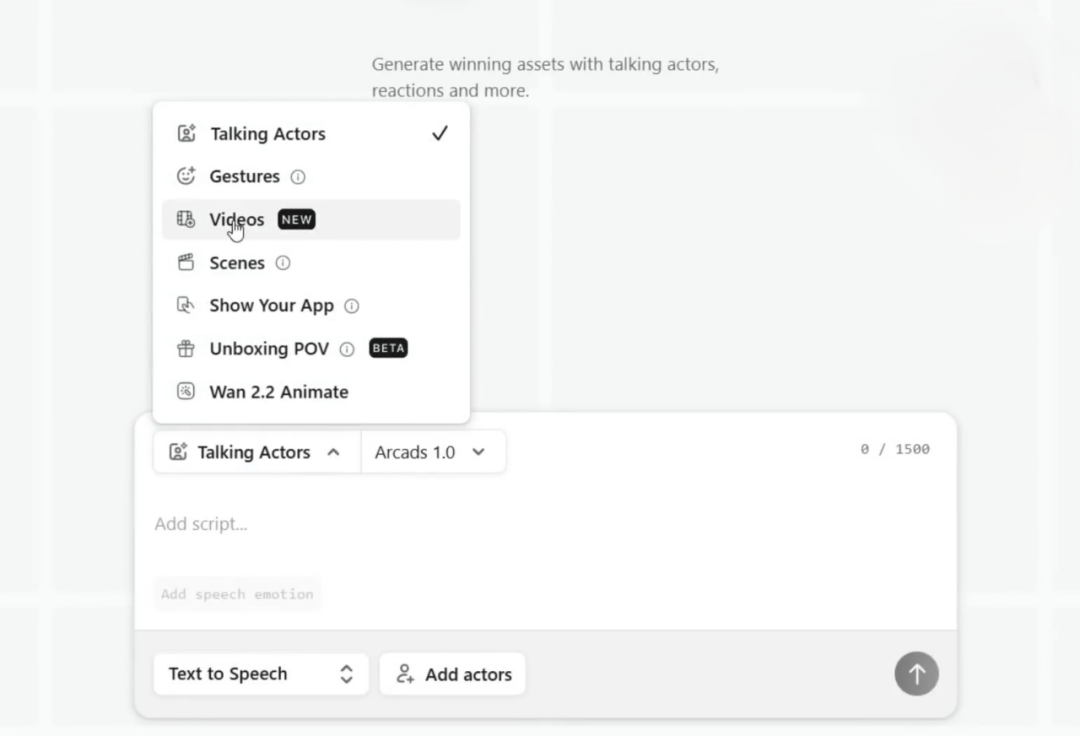Select Videos from the mode menu
This screenshot has width=1080, height=736.
pyautogui.click(x=237, y=219)
